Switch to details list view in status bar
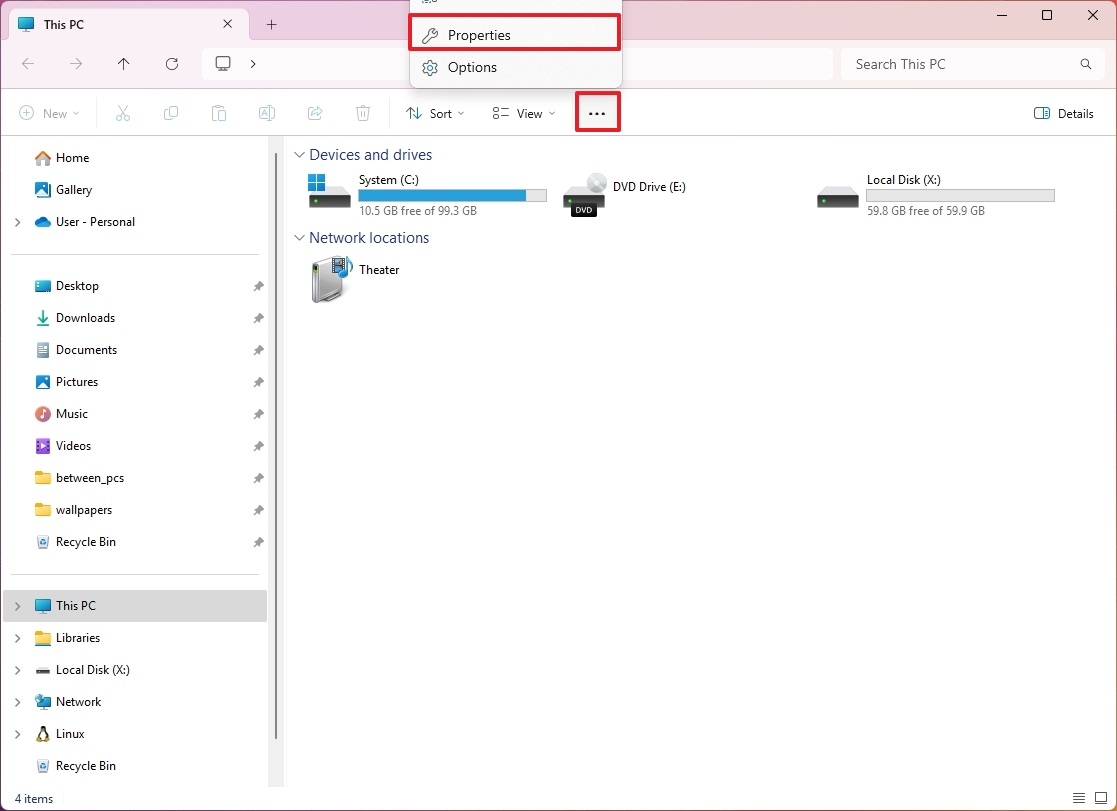Viewport: 1117px width, 811px height. 1078,798
